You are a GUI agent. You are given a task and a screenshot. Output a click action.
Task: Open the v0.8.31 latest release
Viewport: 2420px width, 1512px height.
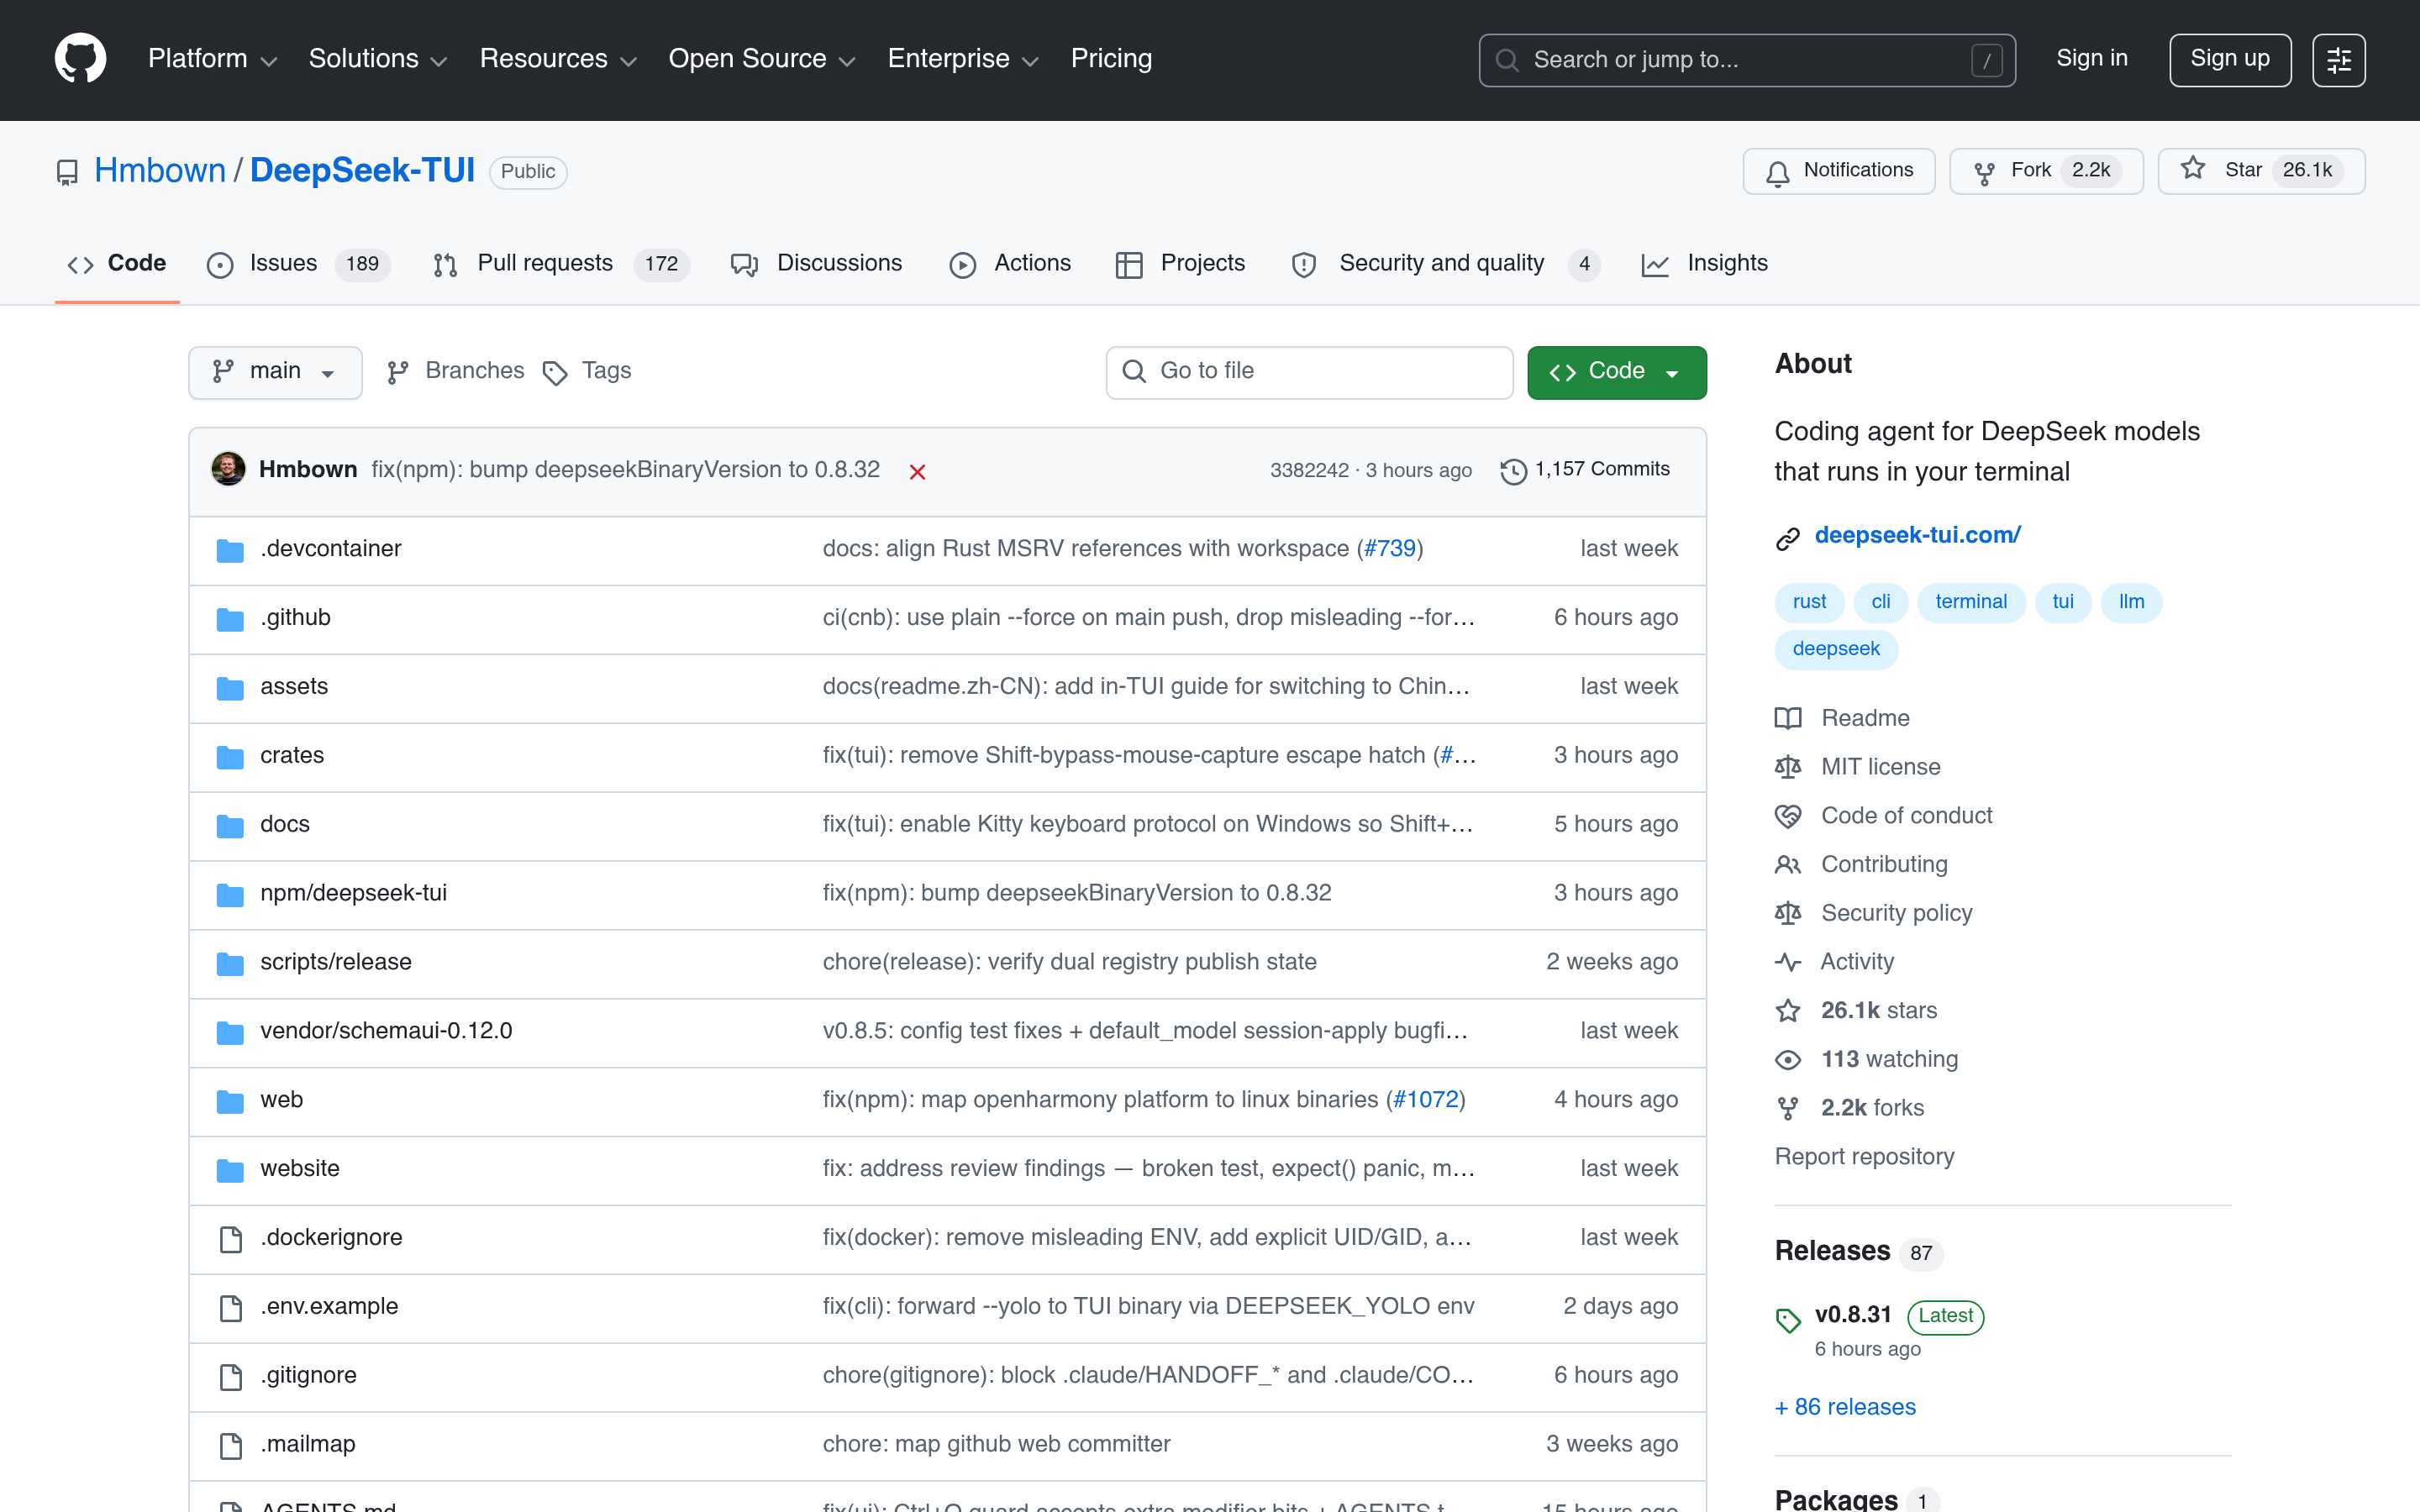coord(1853,1315)
